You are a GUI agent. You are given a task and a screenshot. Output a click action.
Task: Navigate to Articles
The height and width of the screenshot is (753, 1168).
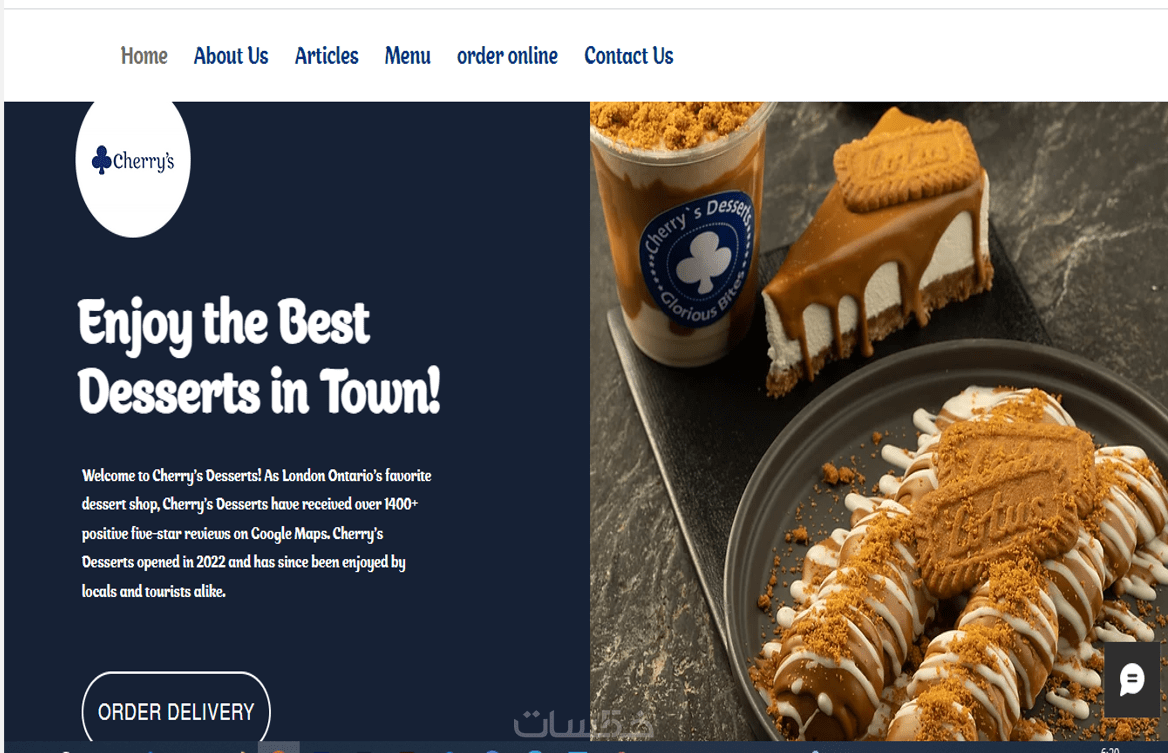tap(326, 56)
